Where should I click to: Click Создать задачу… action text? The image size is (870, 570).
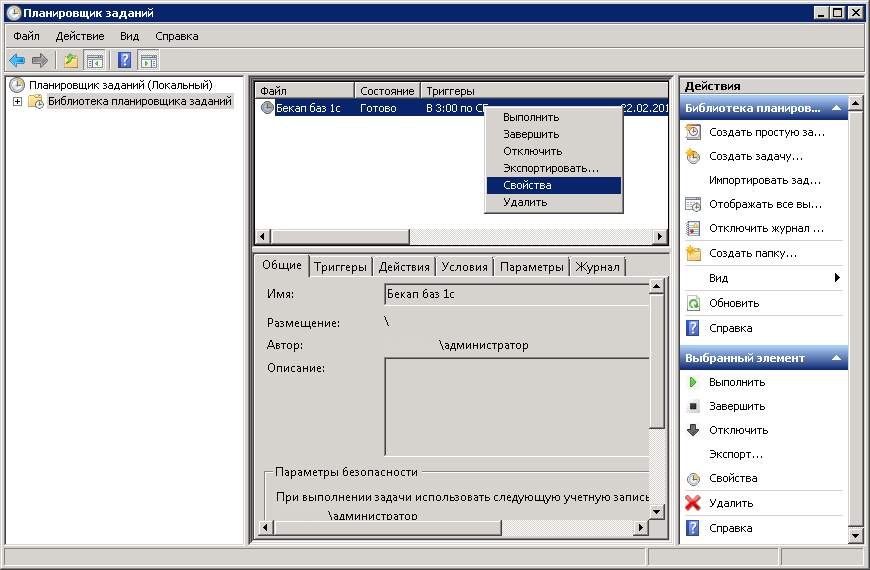(x=756, y=156)
